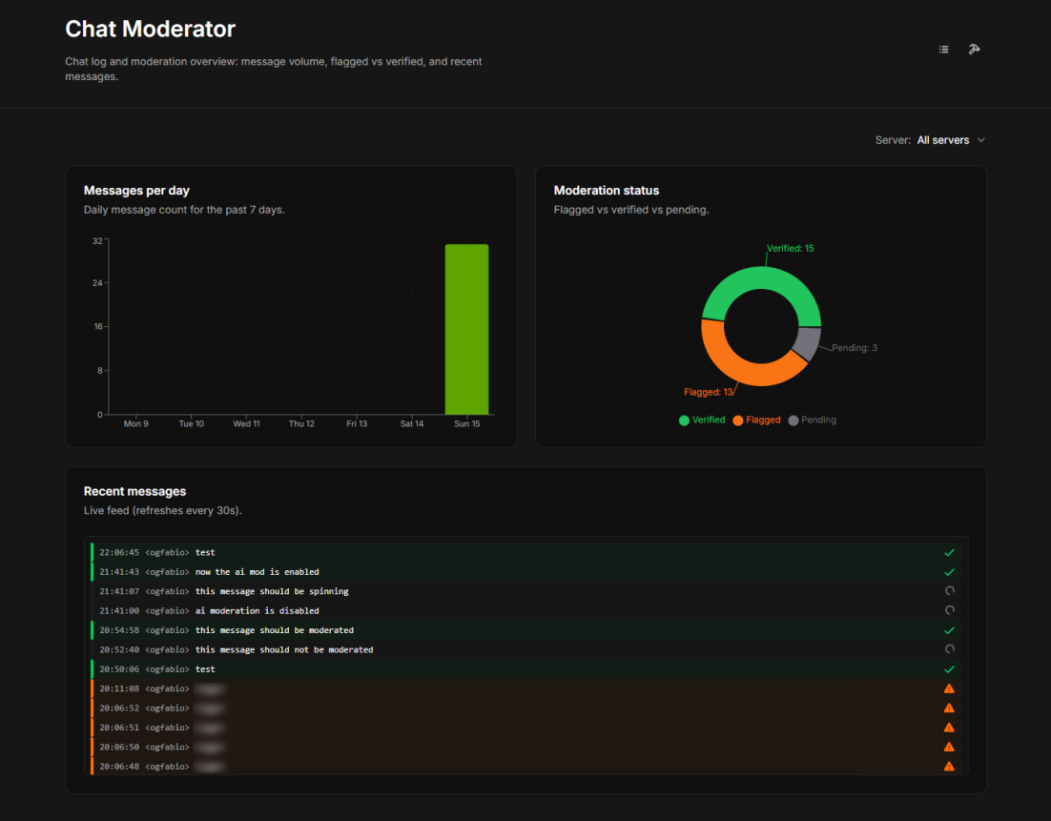
Task: Click verified checkmark for 'ai mod is enabled' message
Action: tap(949, 572)
